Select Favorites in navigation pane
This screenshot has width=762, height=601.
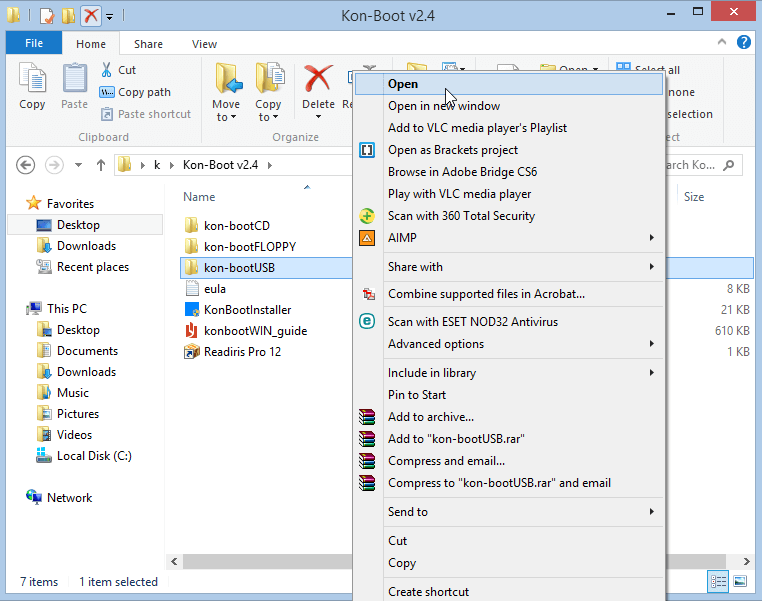[70, 204]
